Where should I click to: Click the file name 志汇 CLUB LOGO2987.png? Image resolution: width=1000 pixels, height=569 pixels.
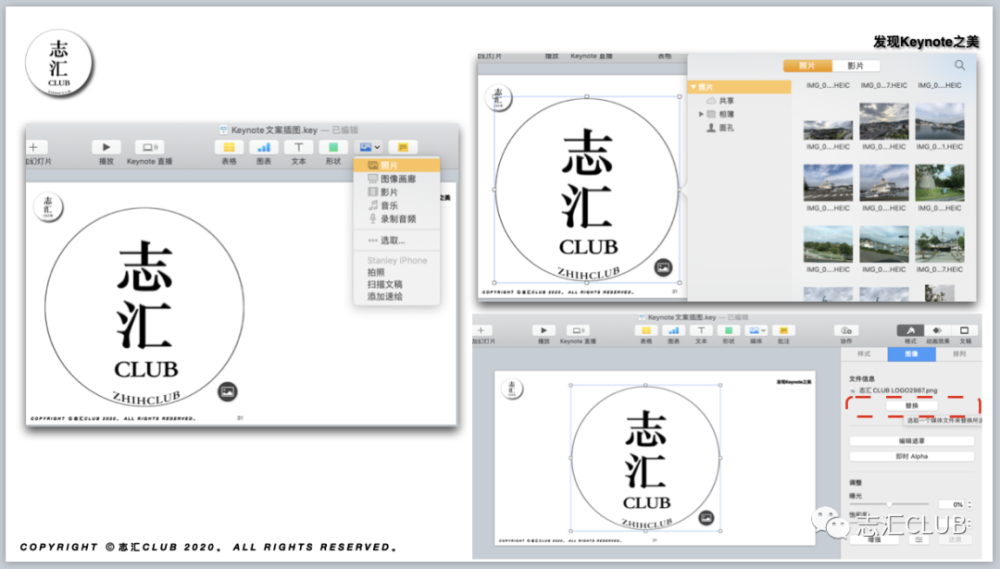coord(897,390)
